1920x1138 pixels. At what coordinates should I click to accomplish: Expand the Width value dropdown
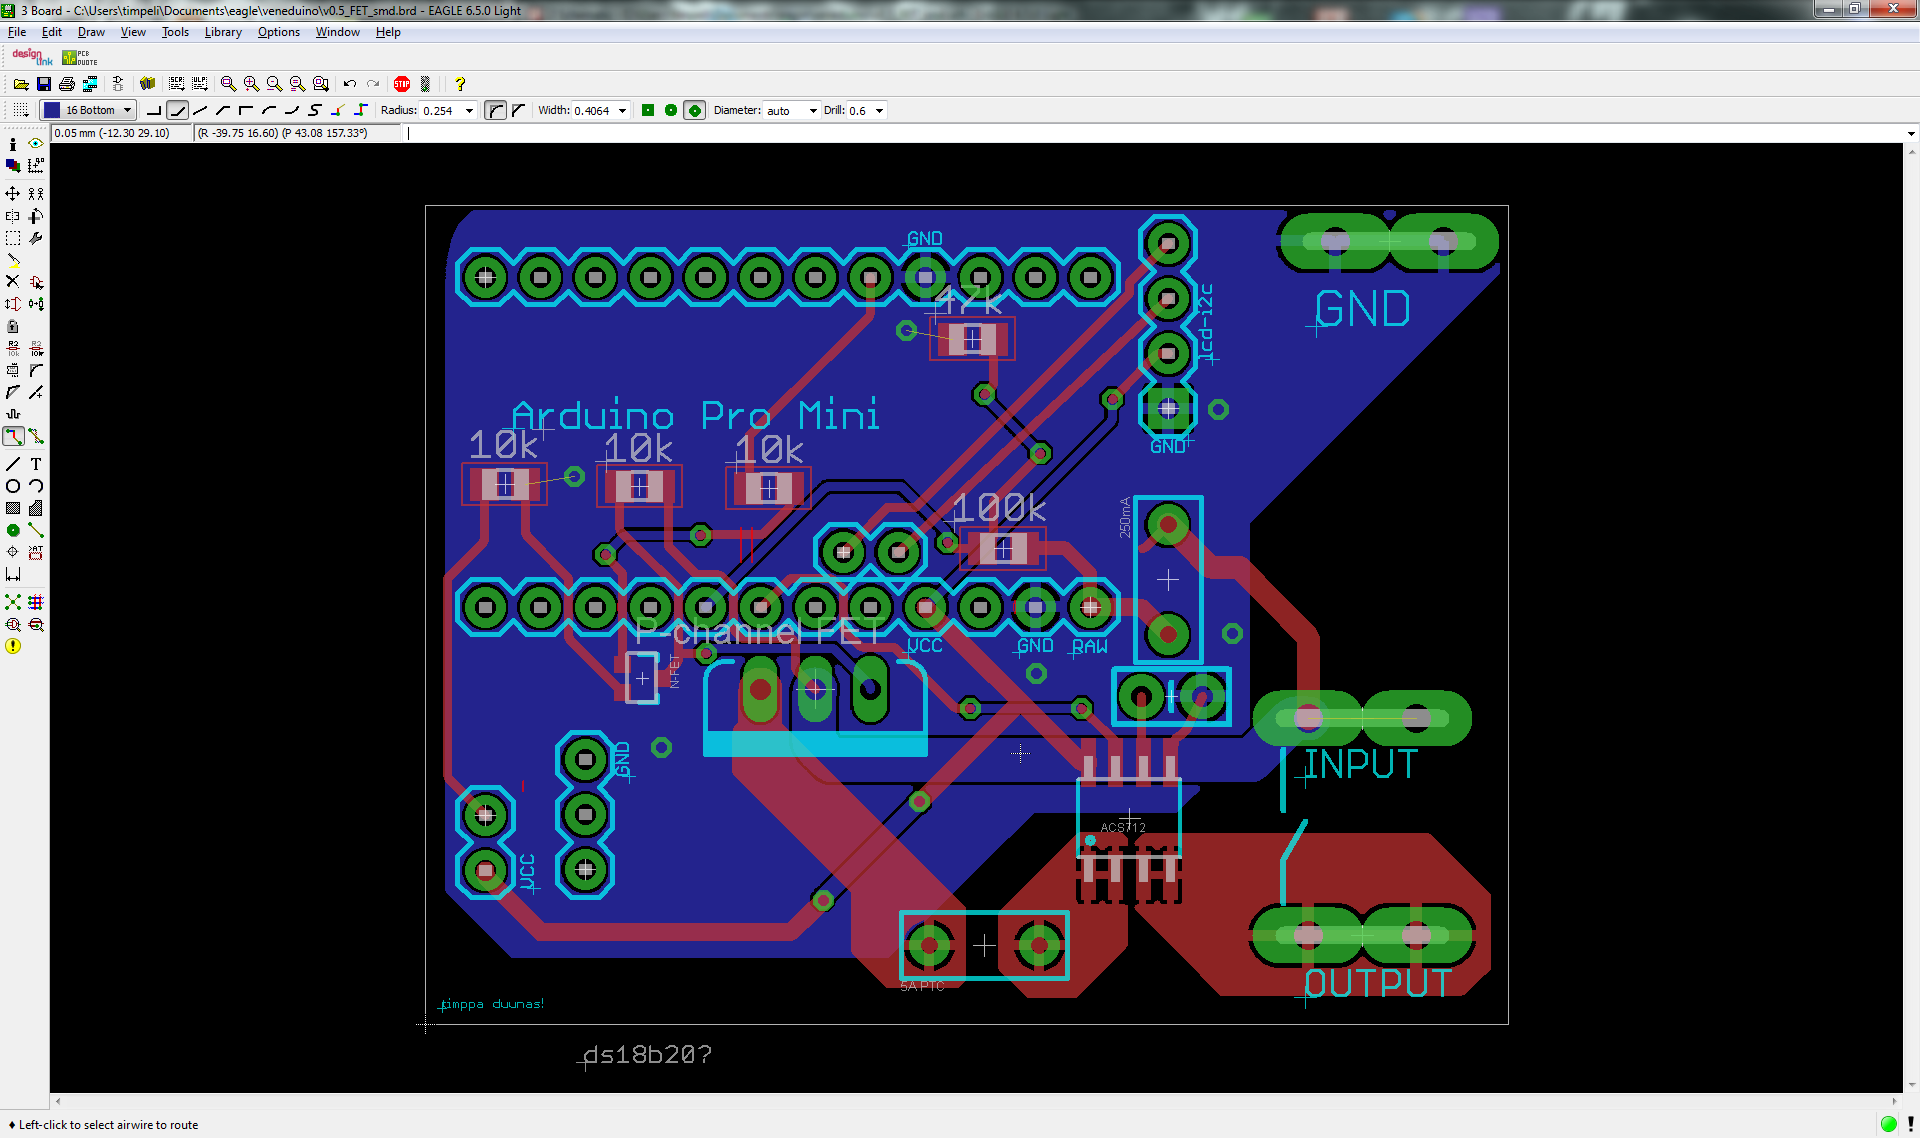coord(622,110)
